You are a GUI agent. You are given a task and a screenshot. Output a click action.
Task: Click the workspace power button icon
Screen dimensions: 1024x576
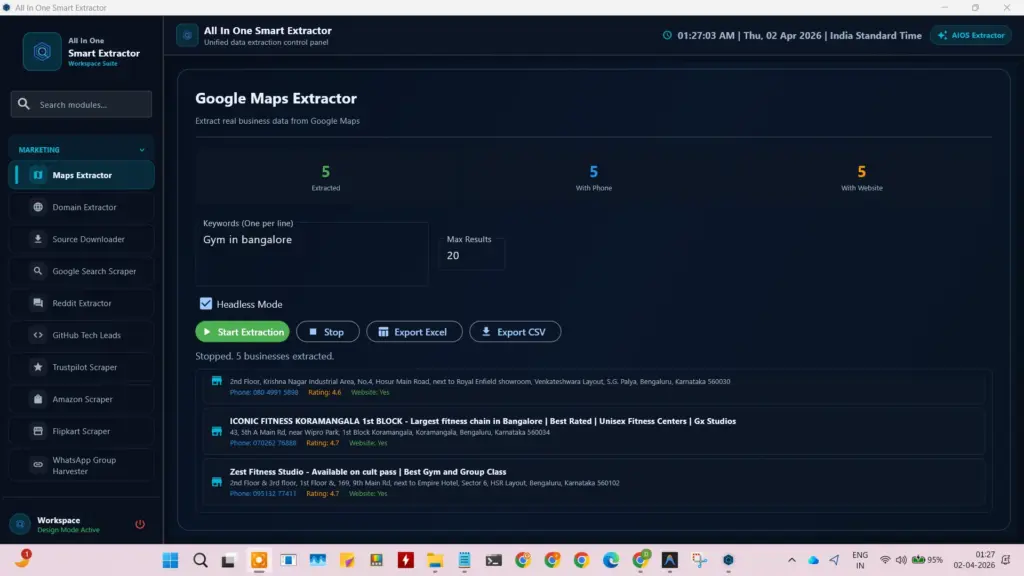[x=140, y=524]
